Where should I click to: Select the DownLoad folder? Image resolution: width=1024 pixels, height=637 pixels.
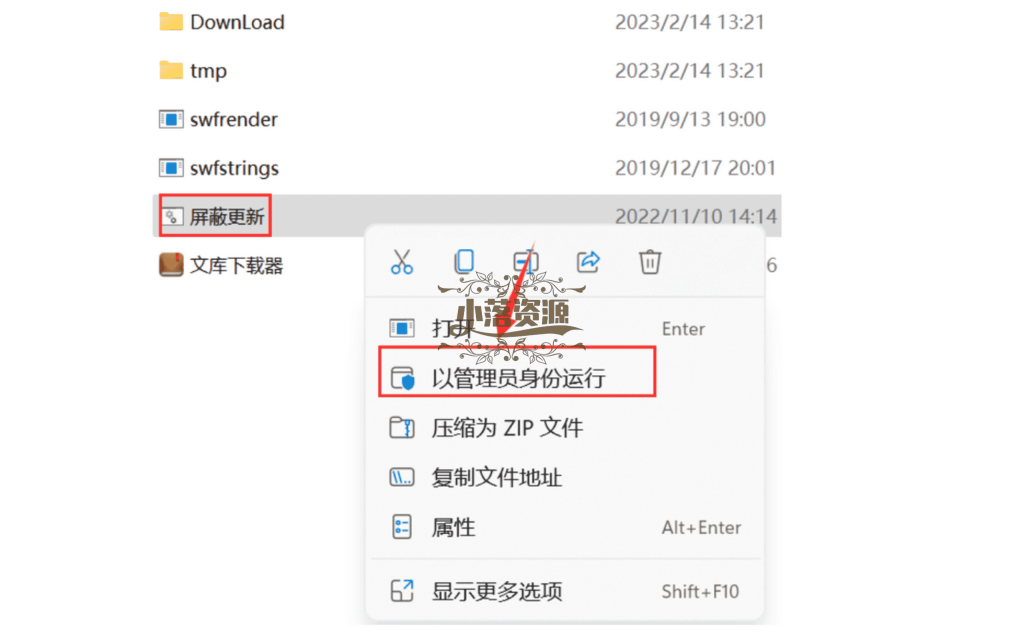467,22
